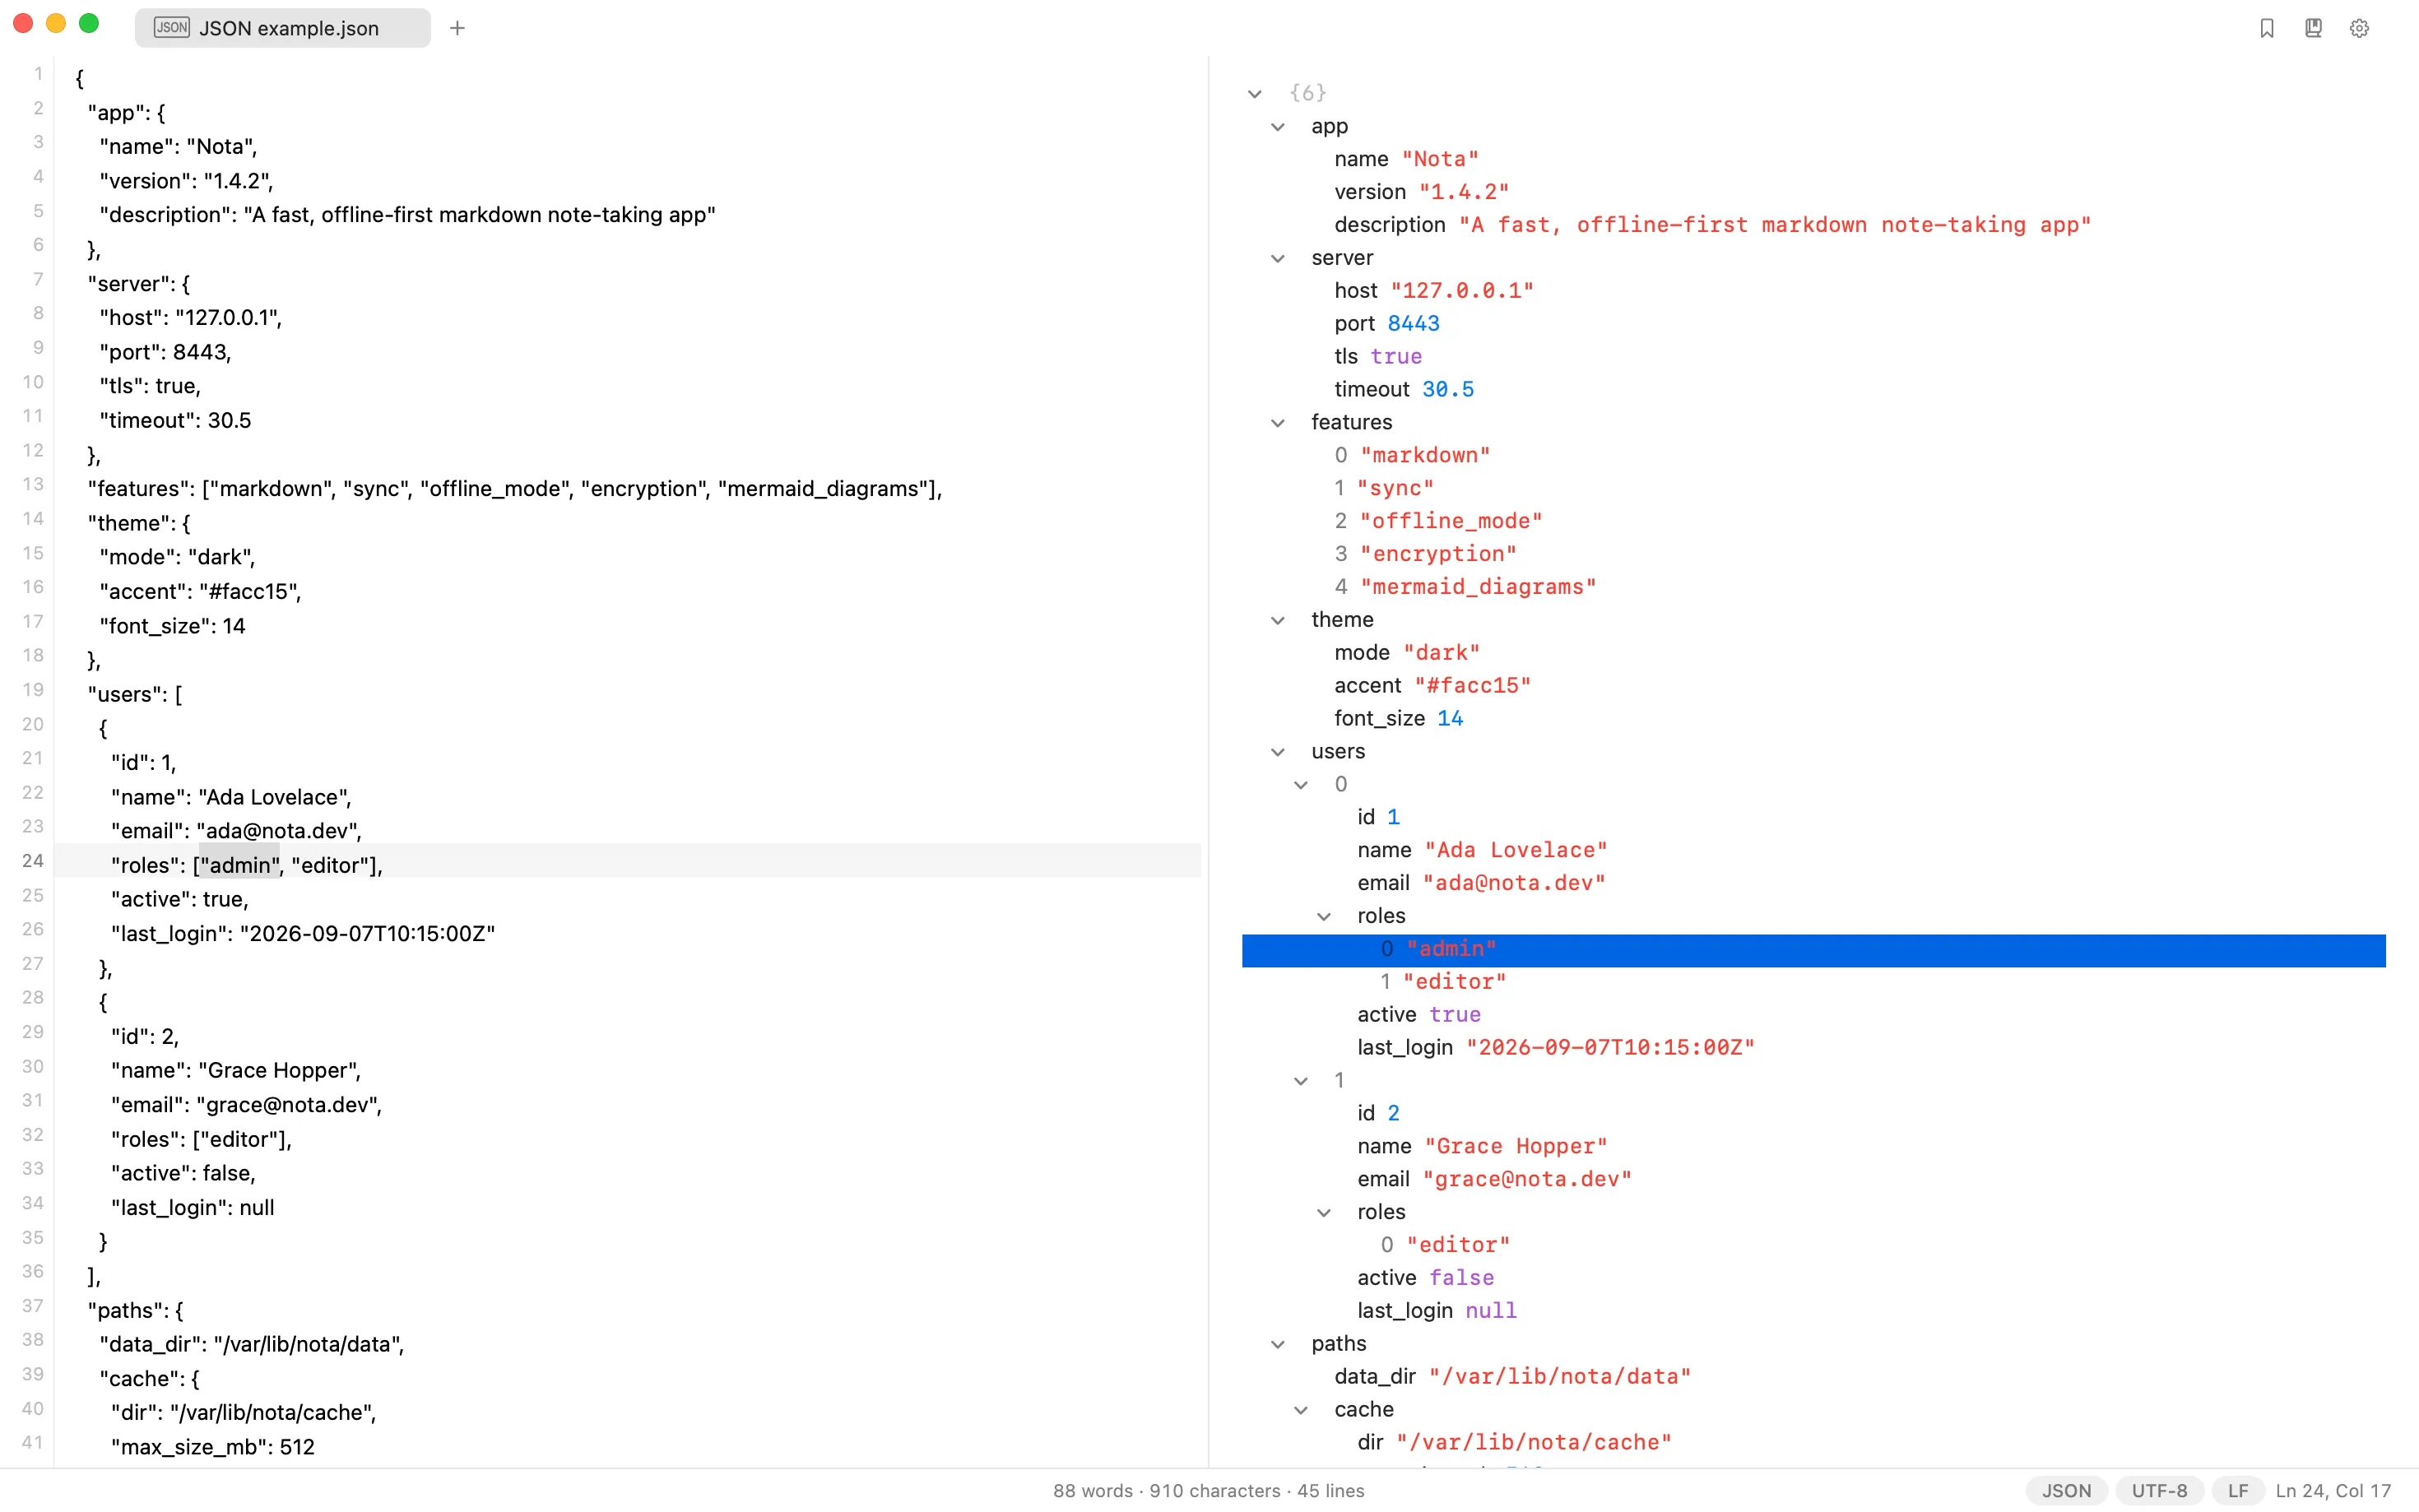Select the email "grace@nota.dev" tree row

(1813, 1180)
